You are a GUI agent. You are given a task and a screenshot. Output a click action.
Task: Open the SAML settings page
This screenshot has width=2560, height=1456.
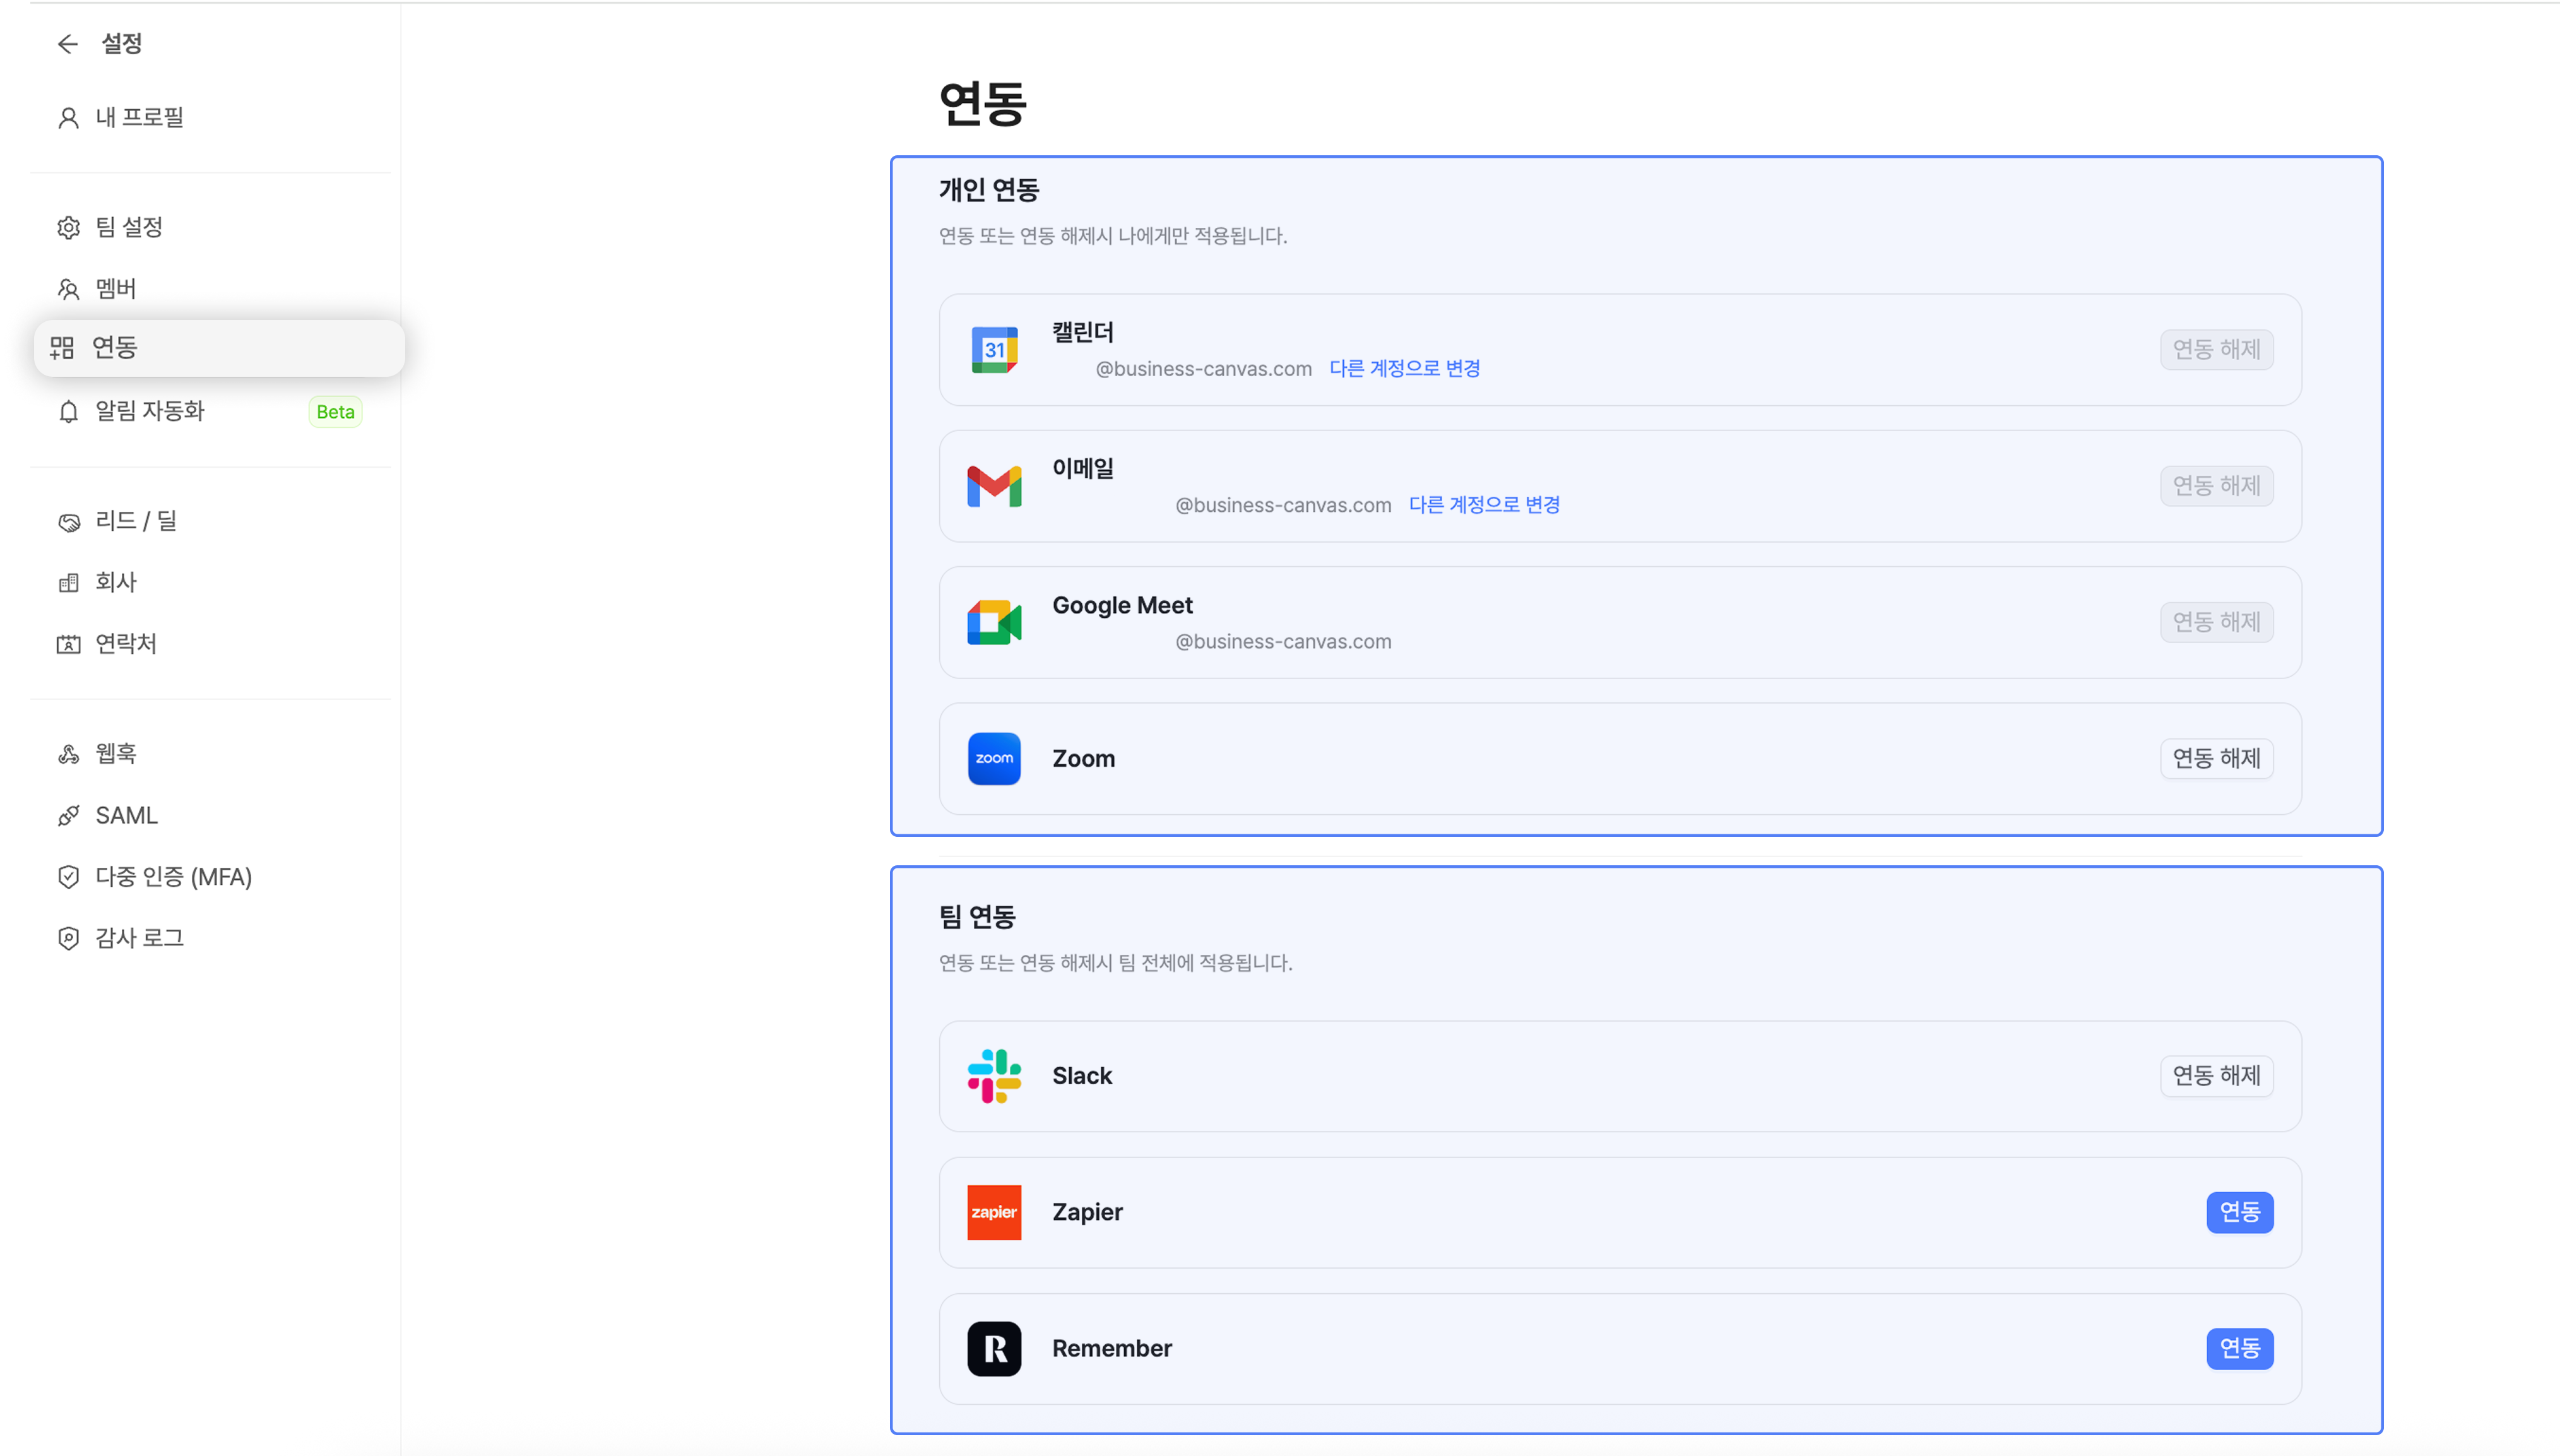point(126,815)
